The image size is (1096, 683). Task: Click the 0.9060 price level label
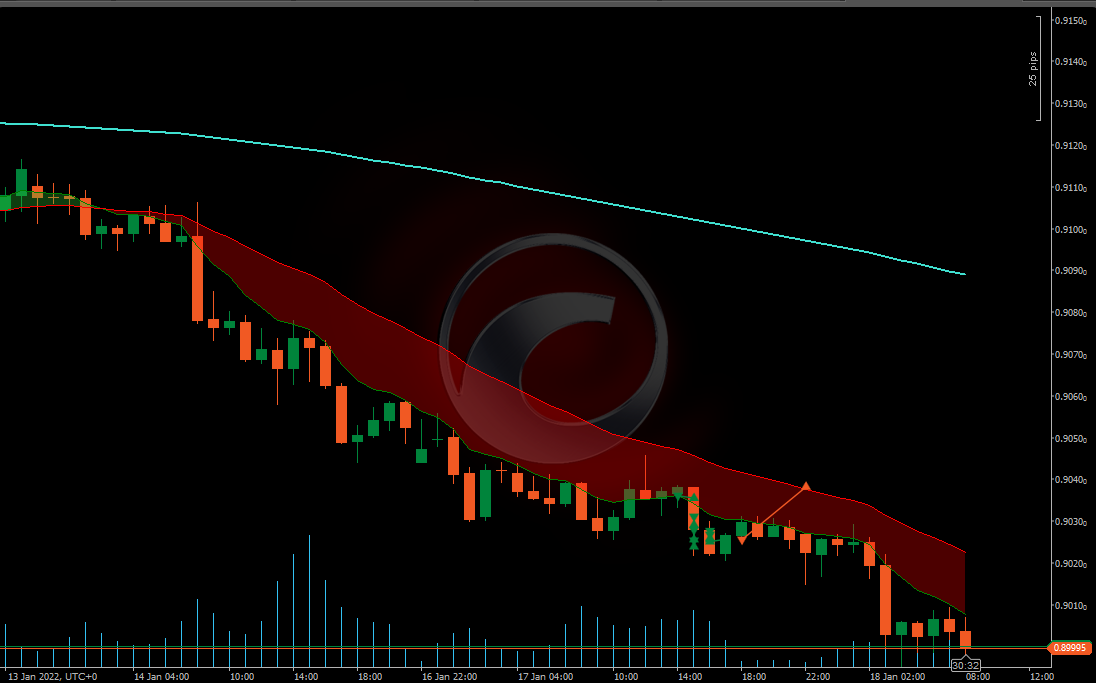coord(1070,397)
